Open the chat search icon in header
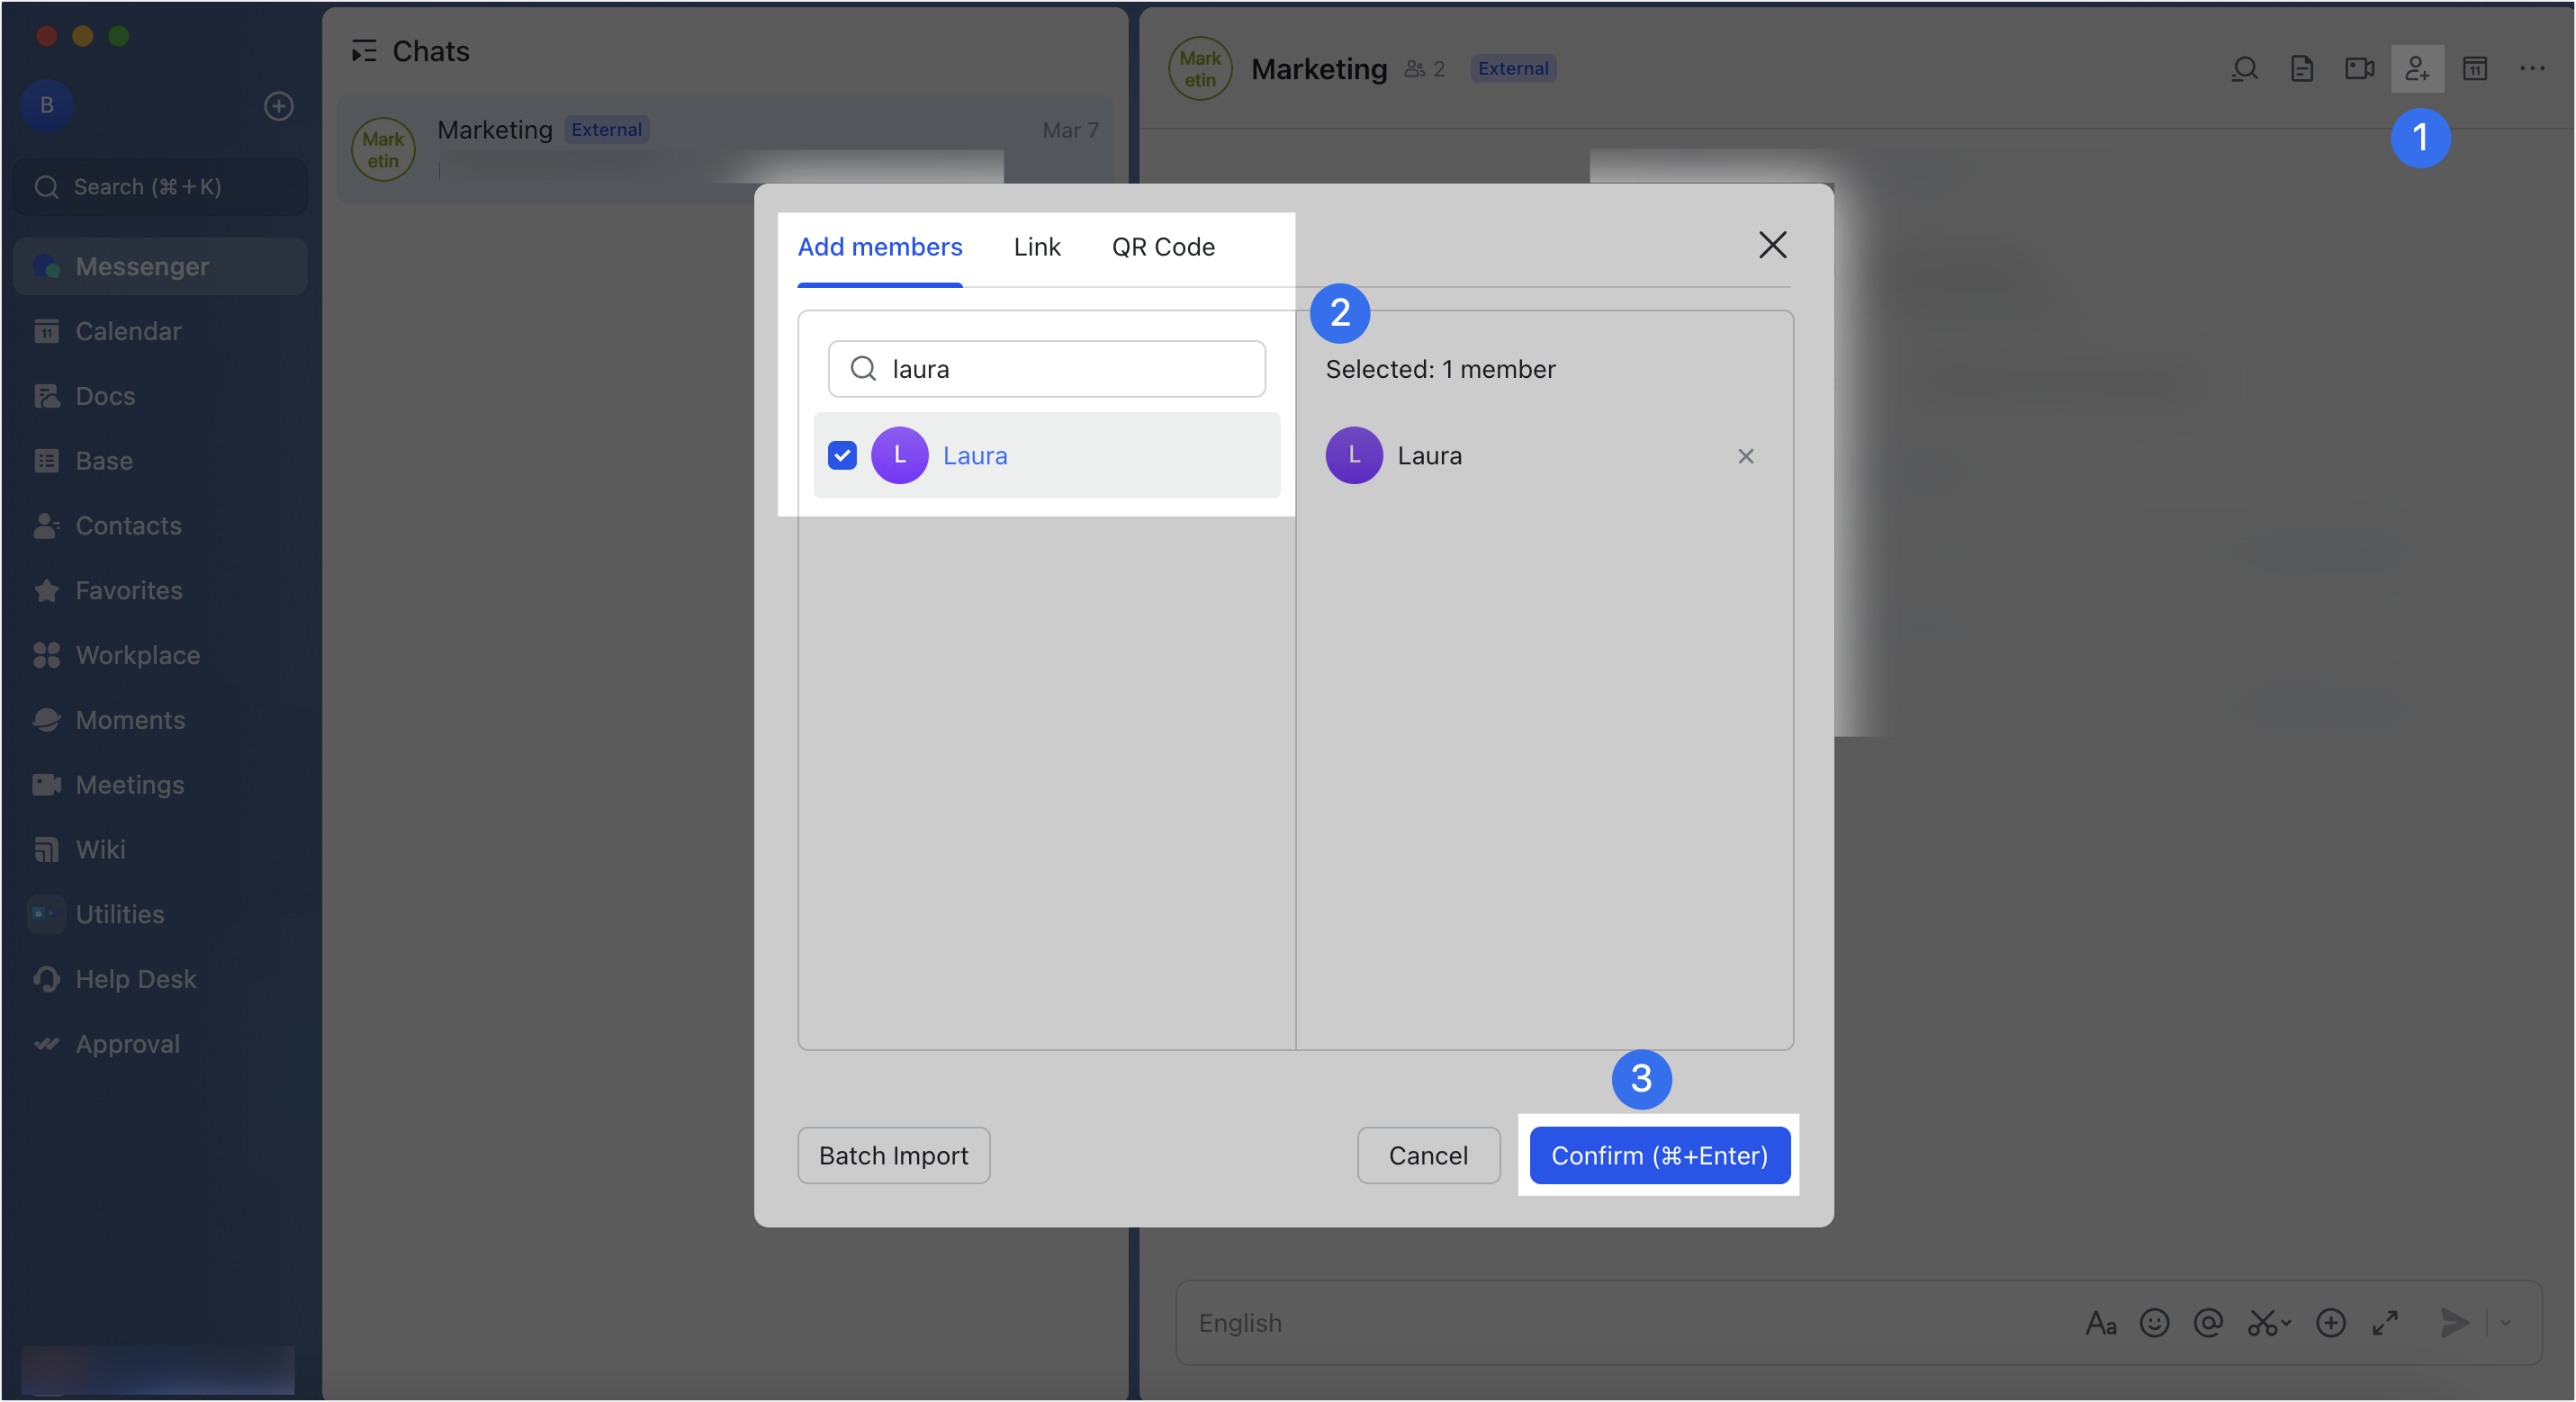 point(2244,68)
